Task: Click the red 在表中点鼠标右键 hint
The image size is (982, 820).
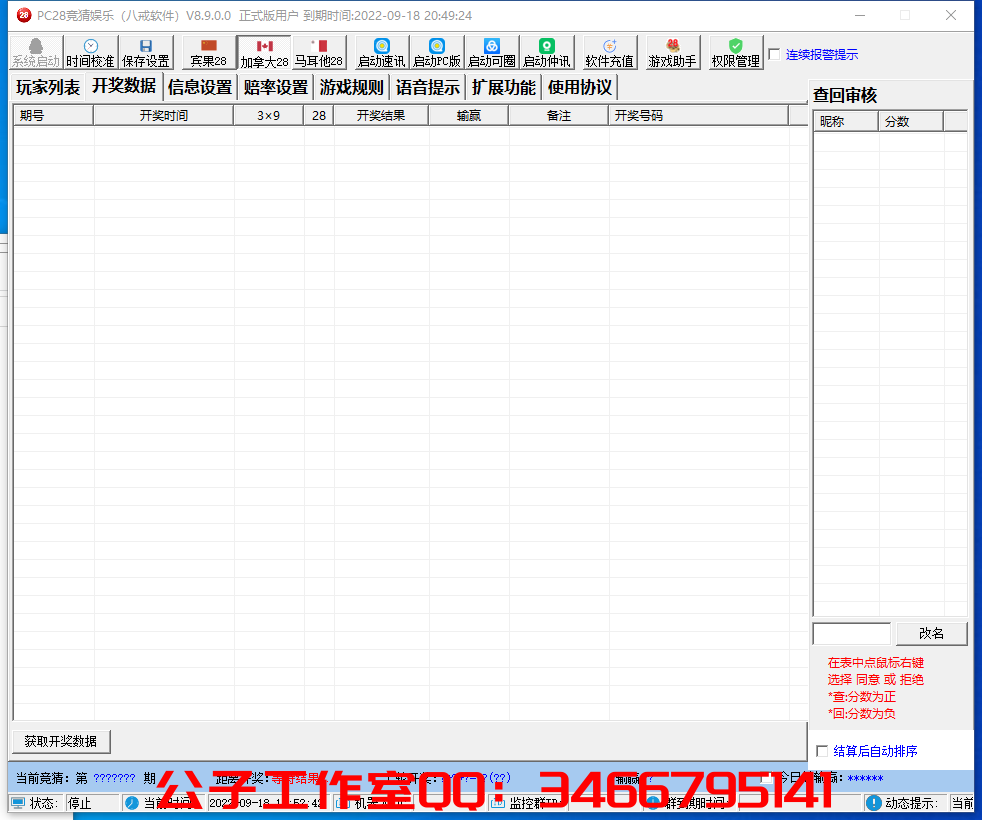Action: pos(876,663)
